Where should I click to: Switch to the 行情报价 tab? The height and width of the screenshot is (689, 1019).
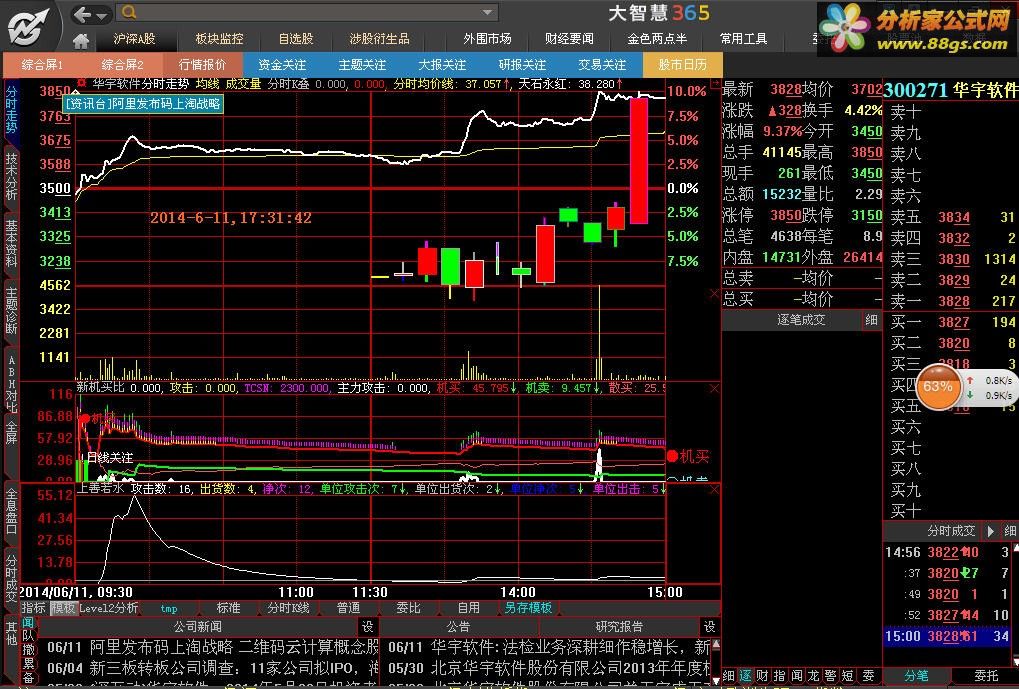coord(203,65)
